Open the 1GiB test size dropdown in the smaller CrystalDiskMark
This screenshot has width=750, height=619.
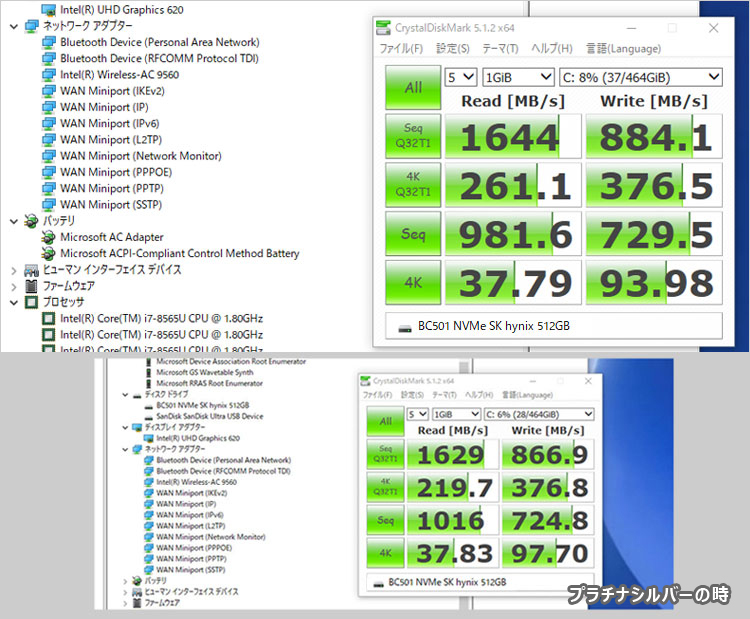[456, 414]
